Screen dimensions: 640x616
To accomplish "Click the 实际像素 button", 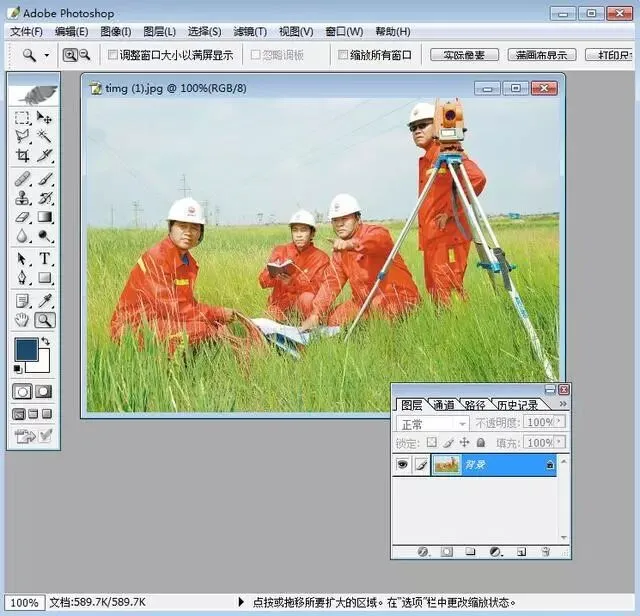I will [464, 55].
